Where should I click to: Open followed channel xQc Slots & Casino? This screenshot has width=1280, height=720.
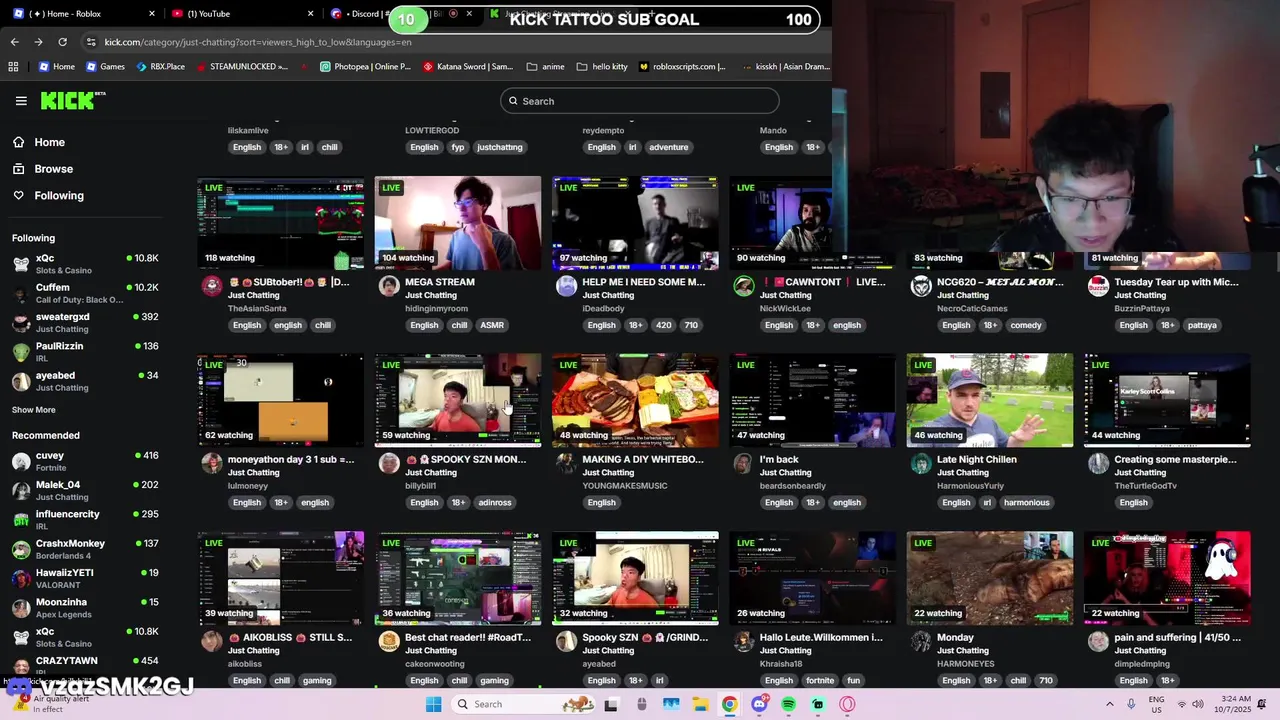tap(85, 264)
